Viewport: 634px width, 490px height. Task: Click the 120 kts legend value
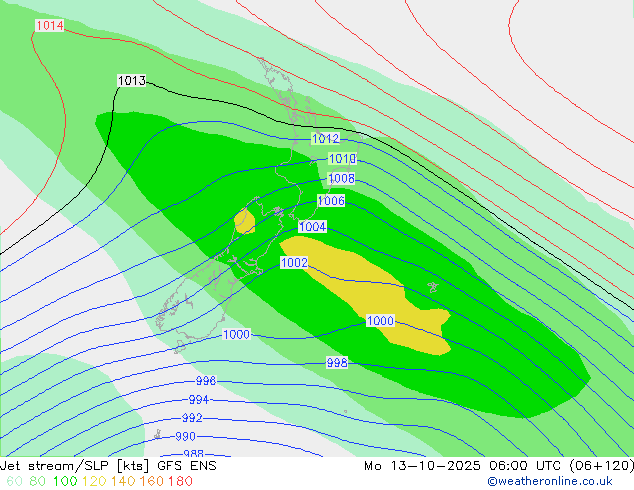click(x=94, y=481)
